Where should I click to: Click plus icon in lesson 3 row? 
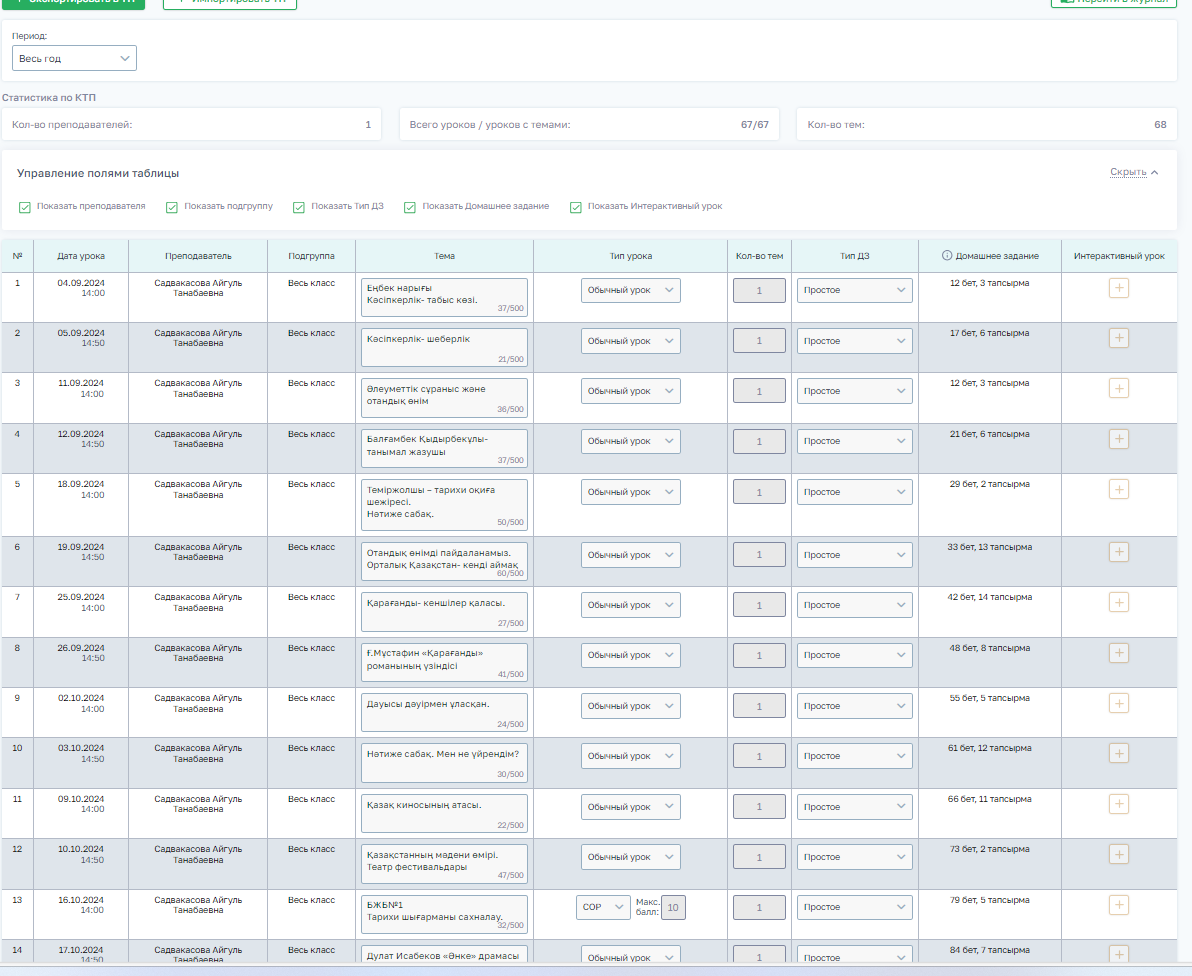pos(1119,388)
